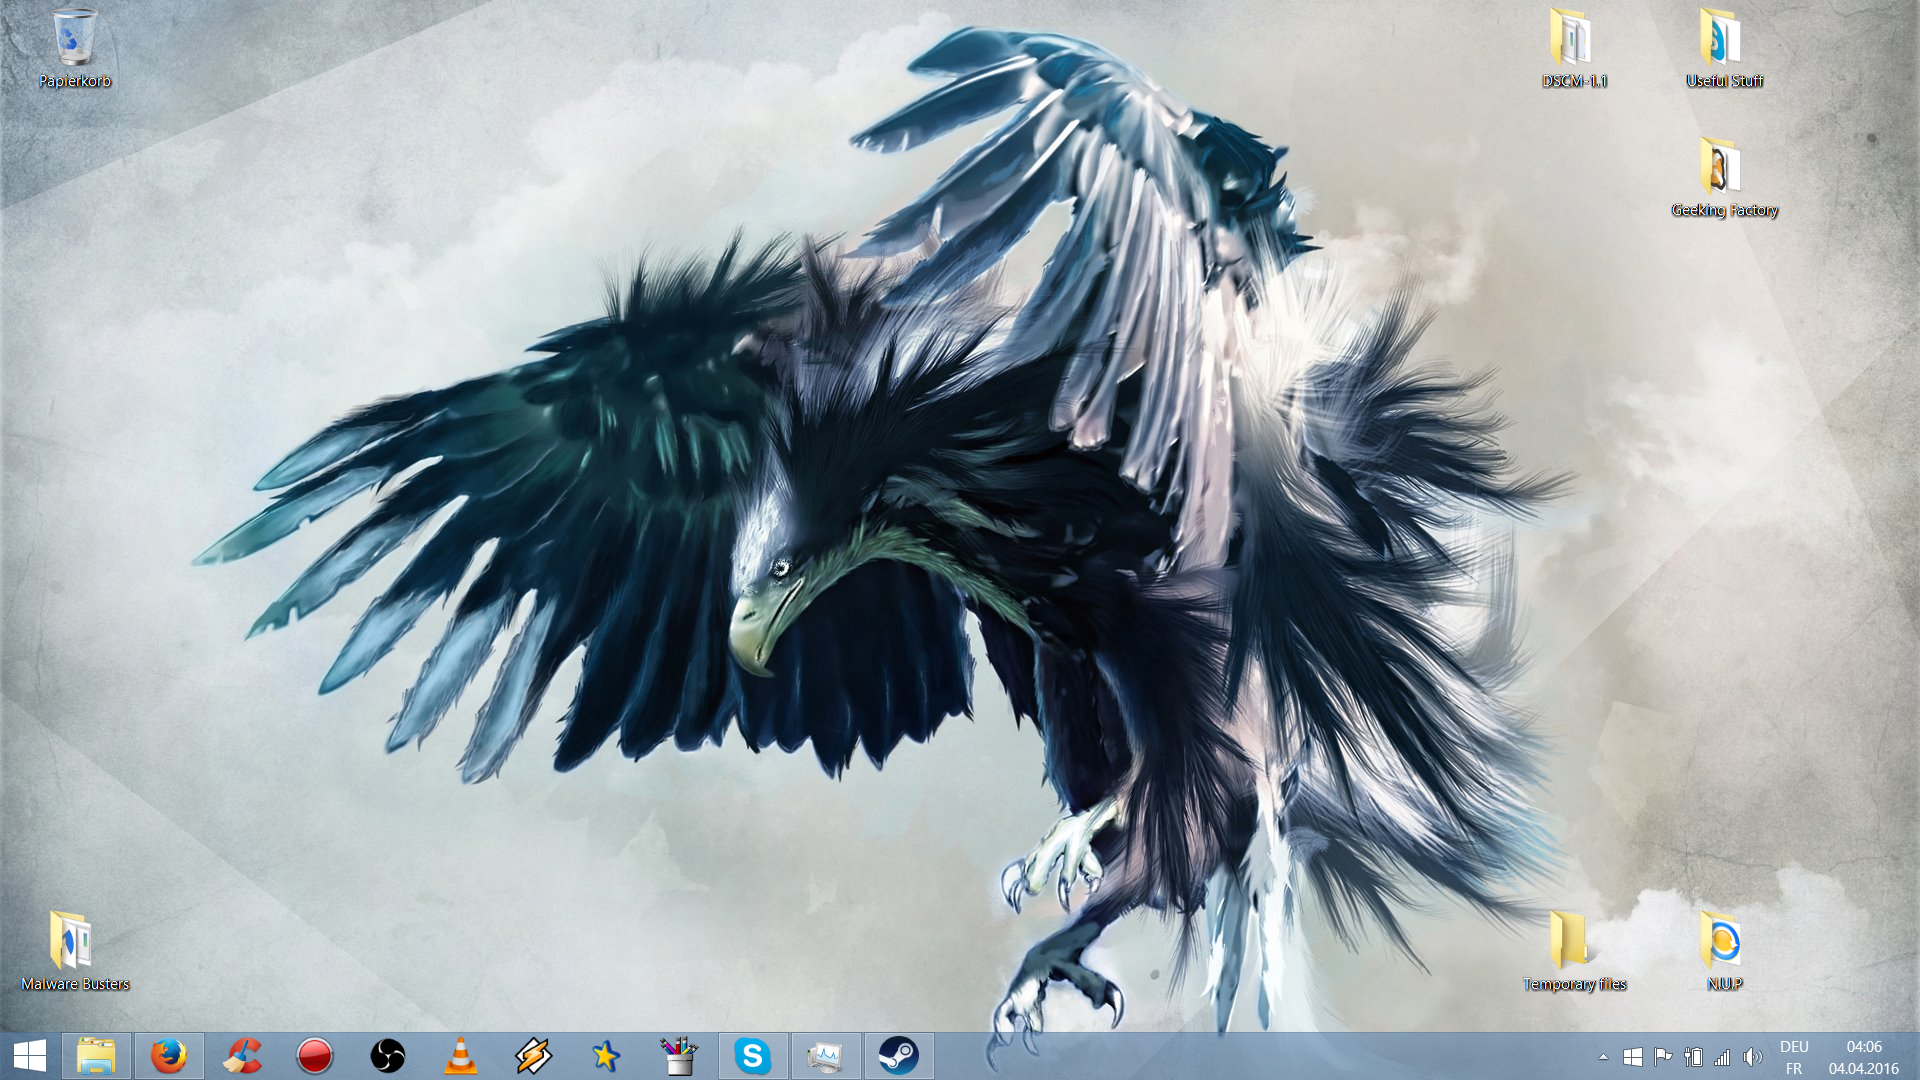Launch Firefox from the taskbar
Screen dimensions: 1920x1080
pyautogui.click(x=169, y=1056)
